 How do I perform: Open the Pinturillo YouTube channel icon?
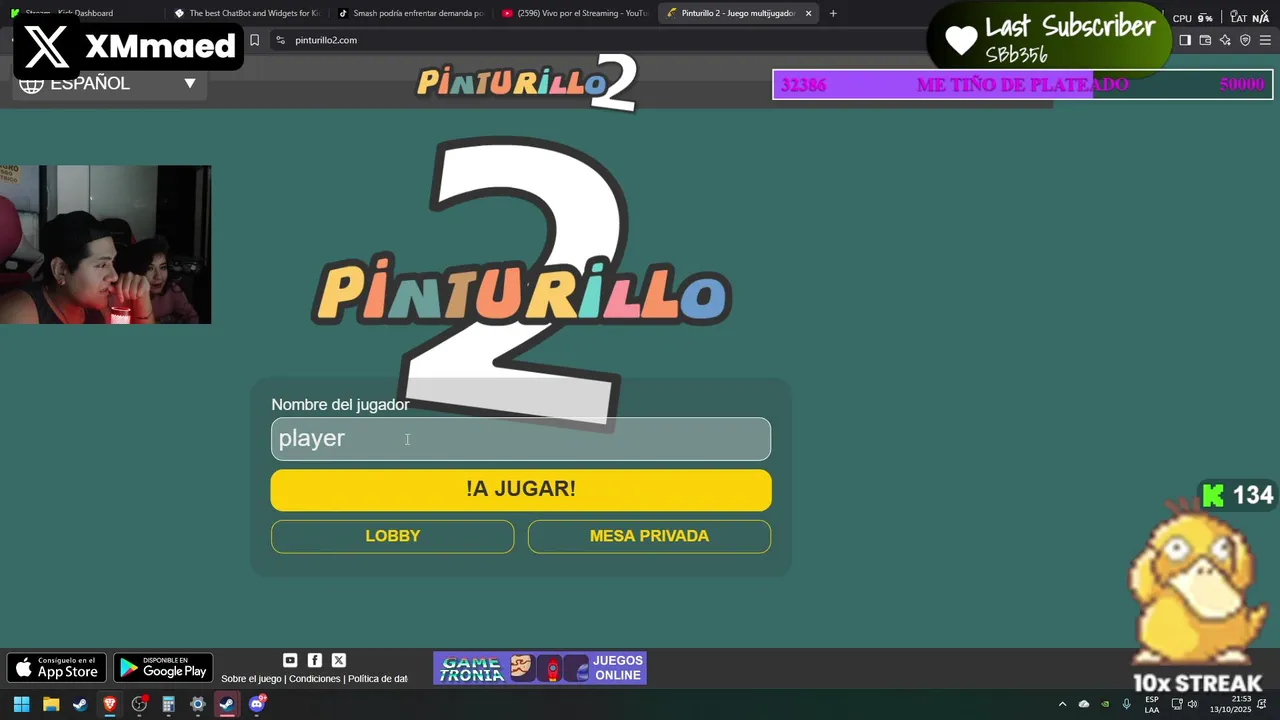pos(290,660)
